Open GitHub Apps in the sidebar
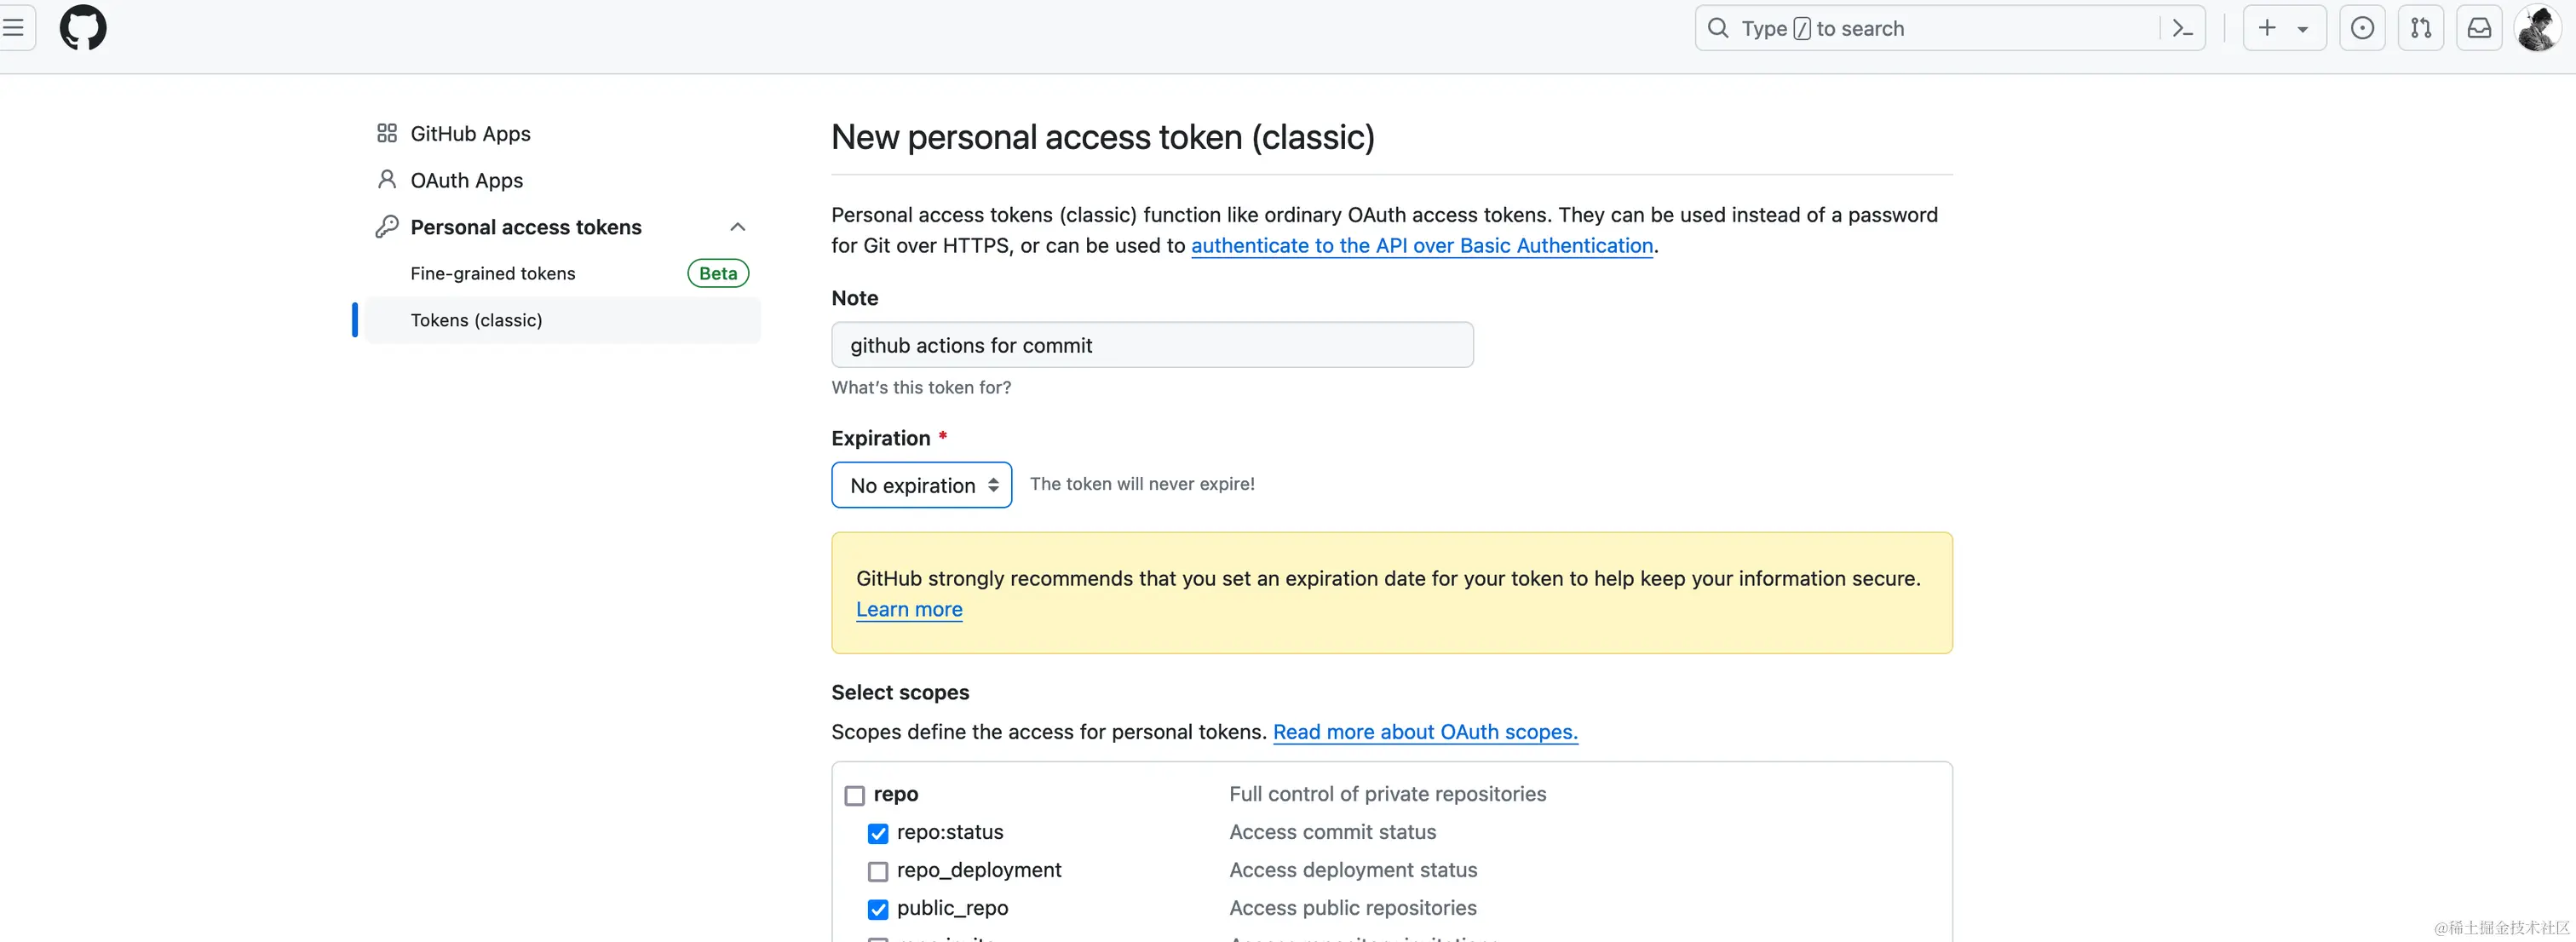Image resolution: width=2576 pixels, height=942 pixels. [470, 134]
